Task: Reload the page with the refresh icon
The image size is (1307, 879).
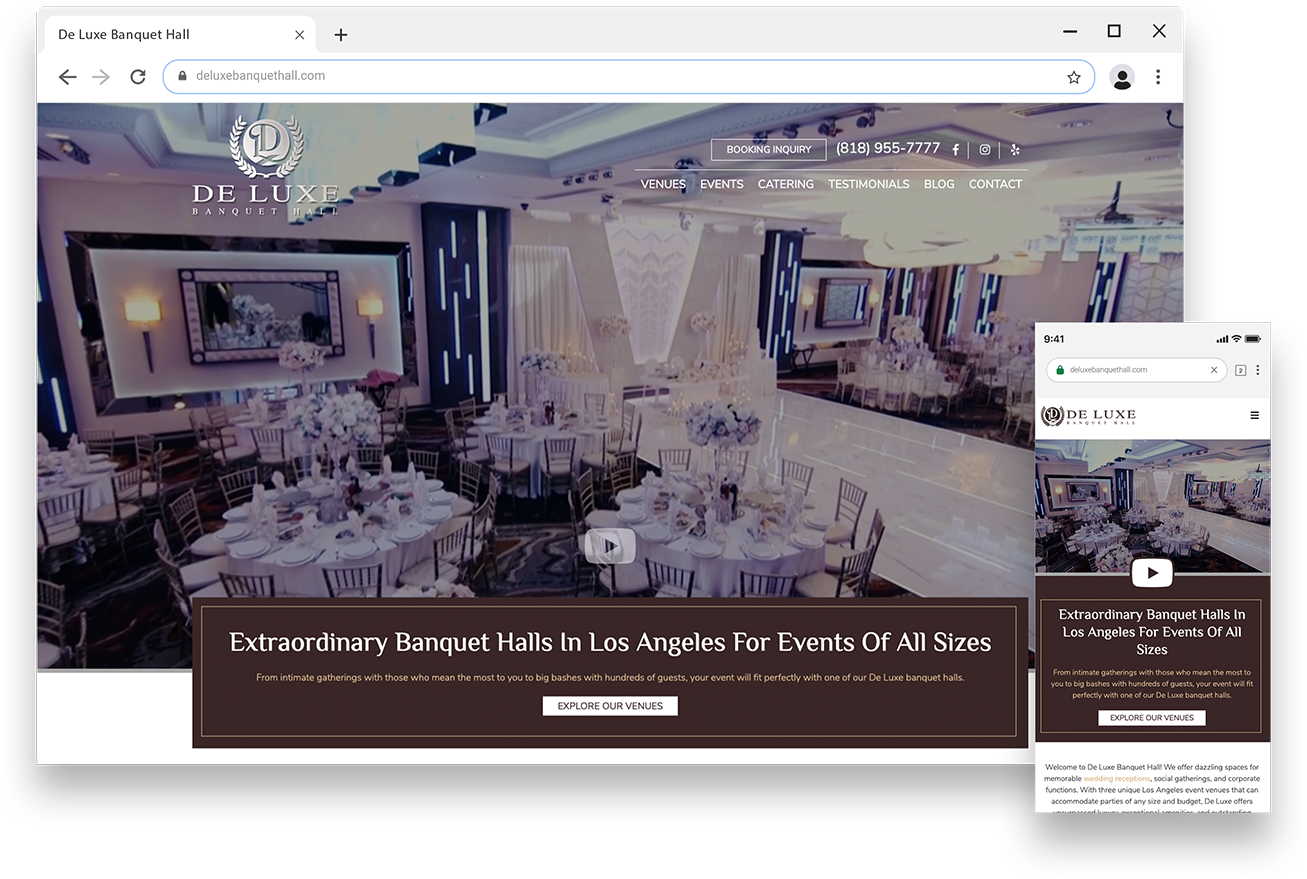Action: coord(138,77)
